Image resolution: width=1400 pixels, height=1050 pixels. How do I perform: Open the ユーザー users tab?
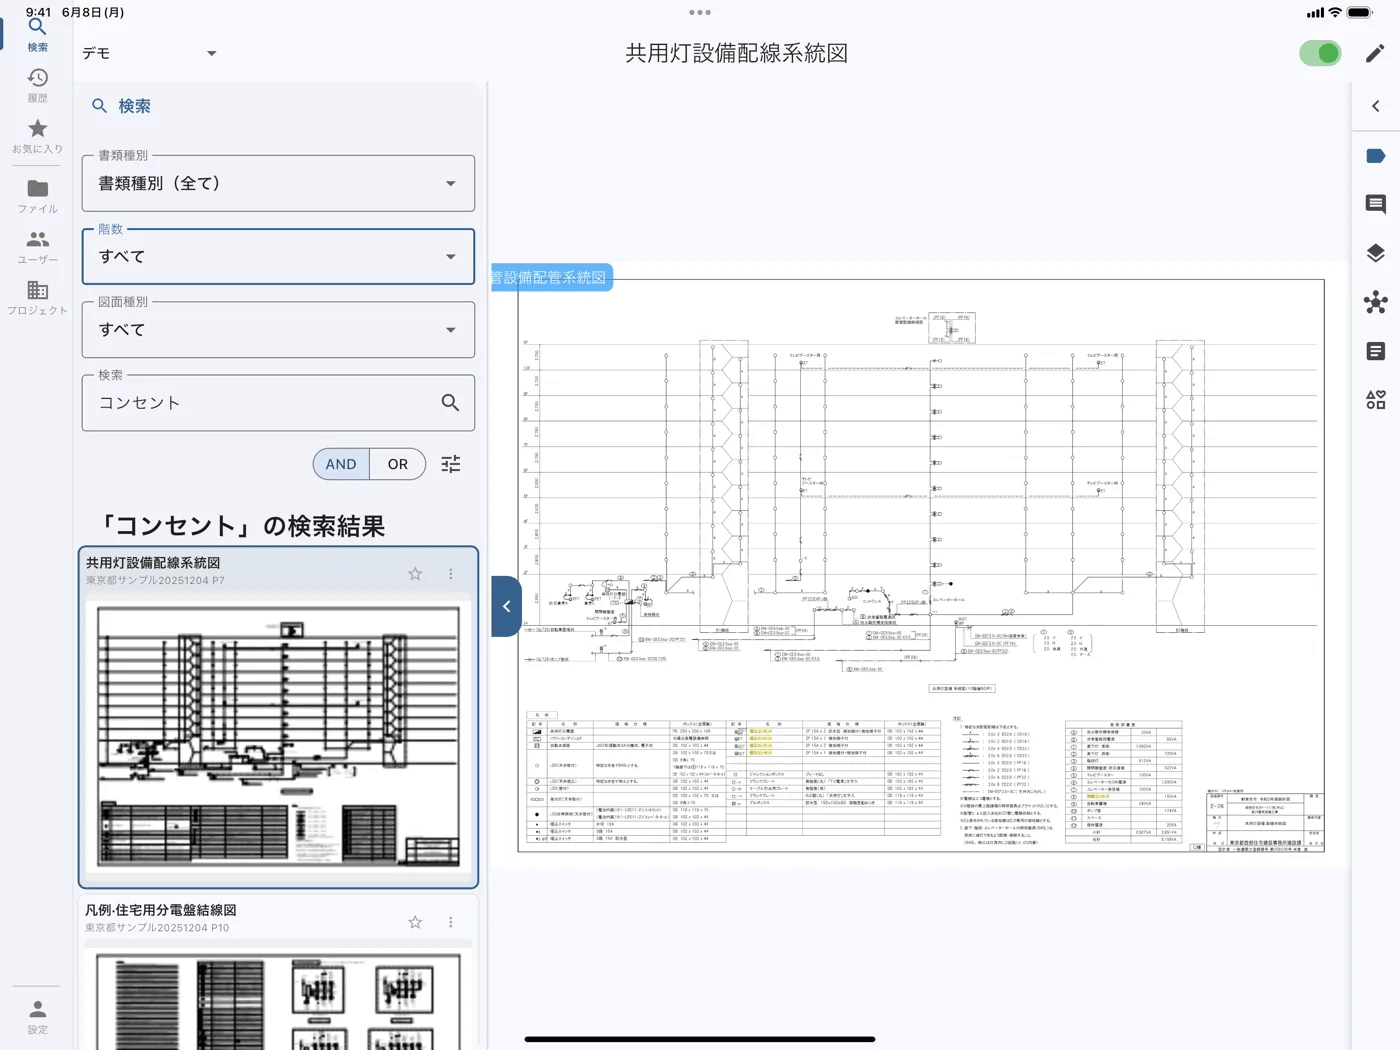(37, 247)
